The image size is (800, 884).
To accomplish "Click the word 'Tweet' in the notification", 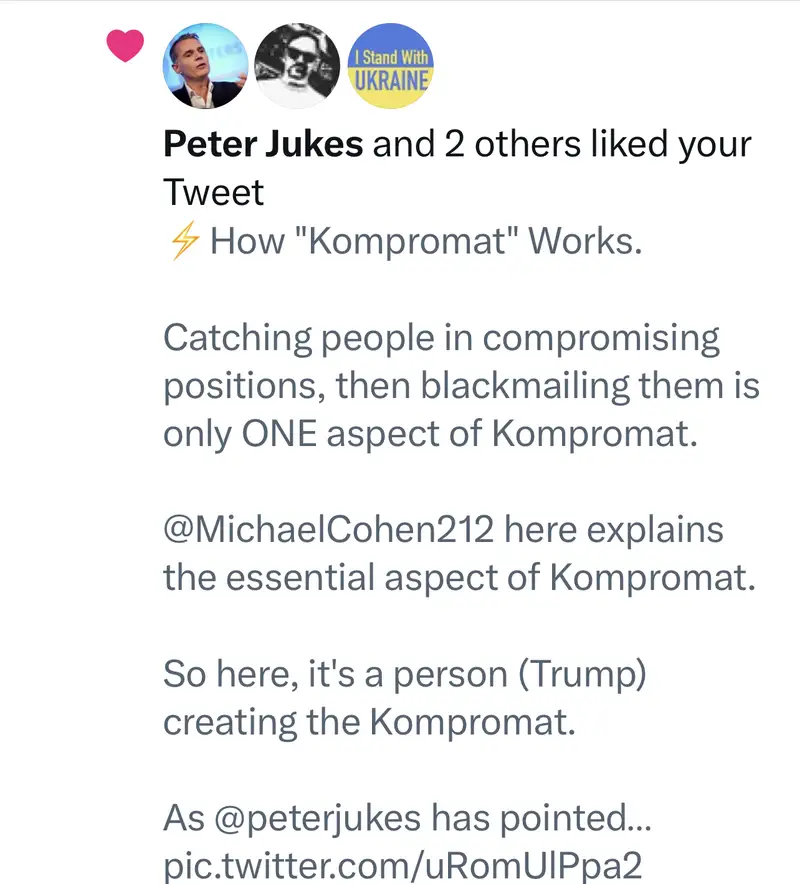I will coord(213,192).
